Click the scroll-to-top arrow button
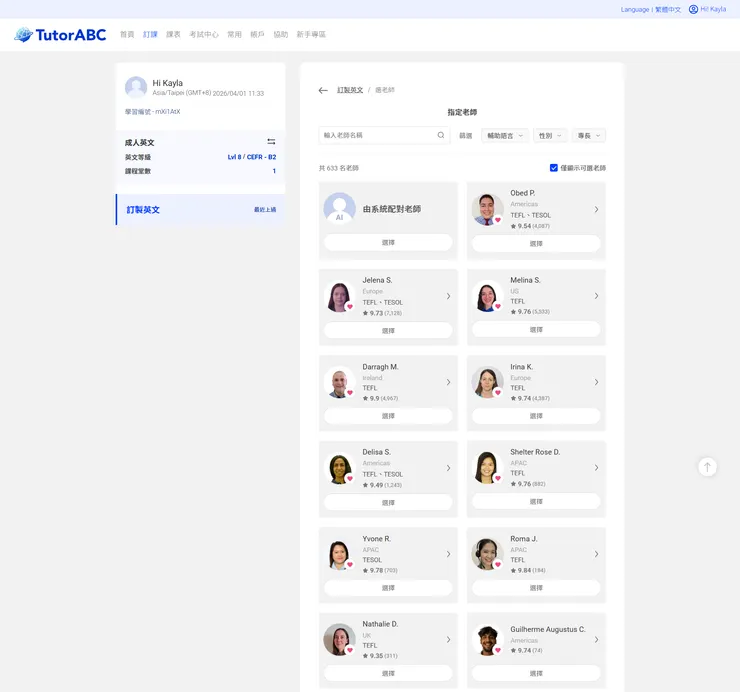This screenshot has width=740, height=692. click(707, 467)
